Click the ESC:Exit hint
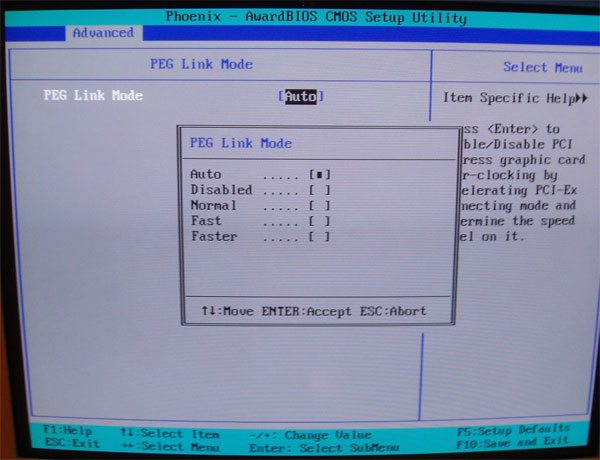 73,443
